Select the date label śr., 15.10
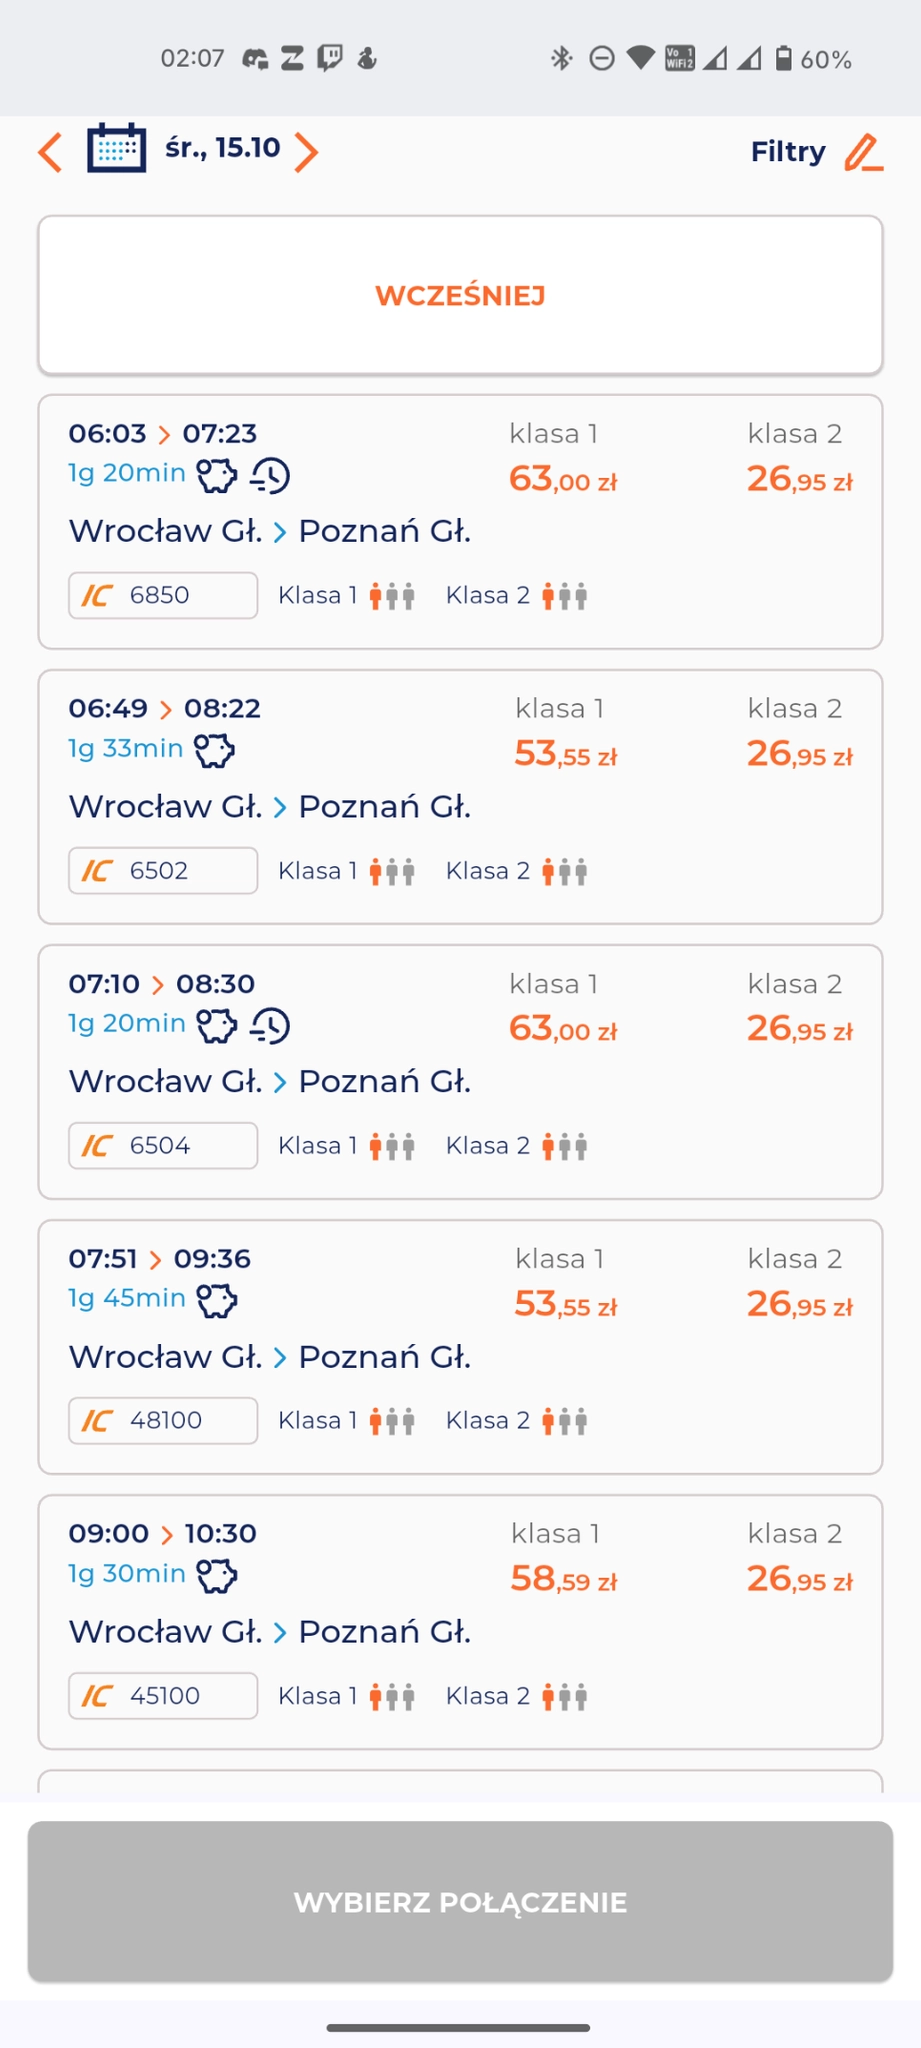The width and height of the screenshot is (921, 2048). pyautogui.click(x=222, y=148)
